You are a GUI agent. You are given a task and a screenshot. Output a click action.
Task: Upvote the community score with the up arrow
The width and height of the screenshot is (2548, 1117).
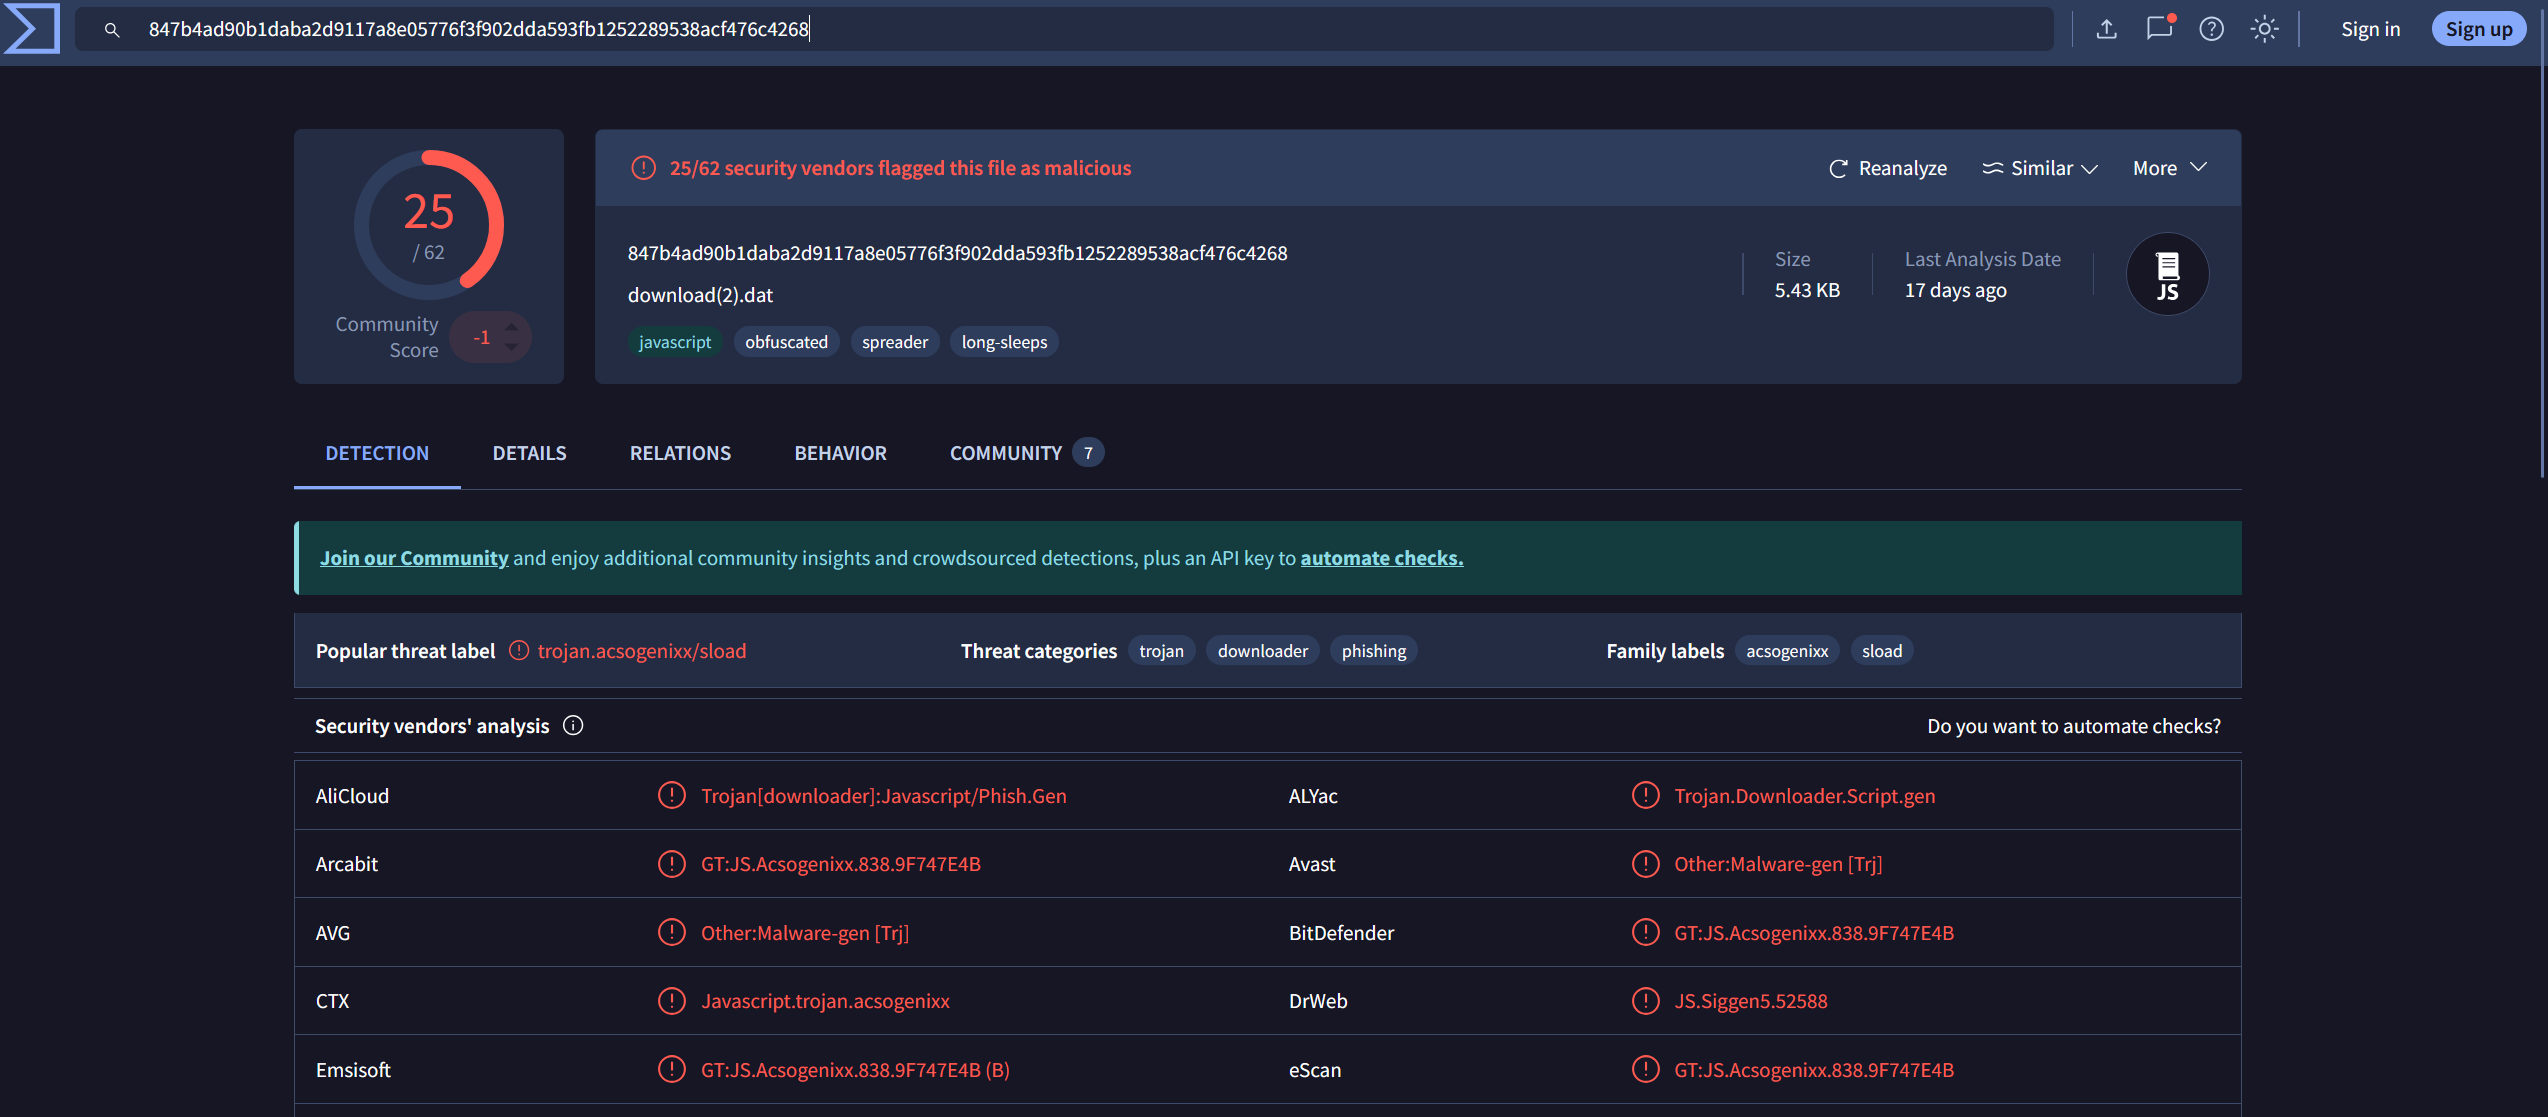click(512, 326)
